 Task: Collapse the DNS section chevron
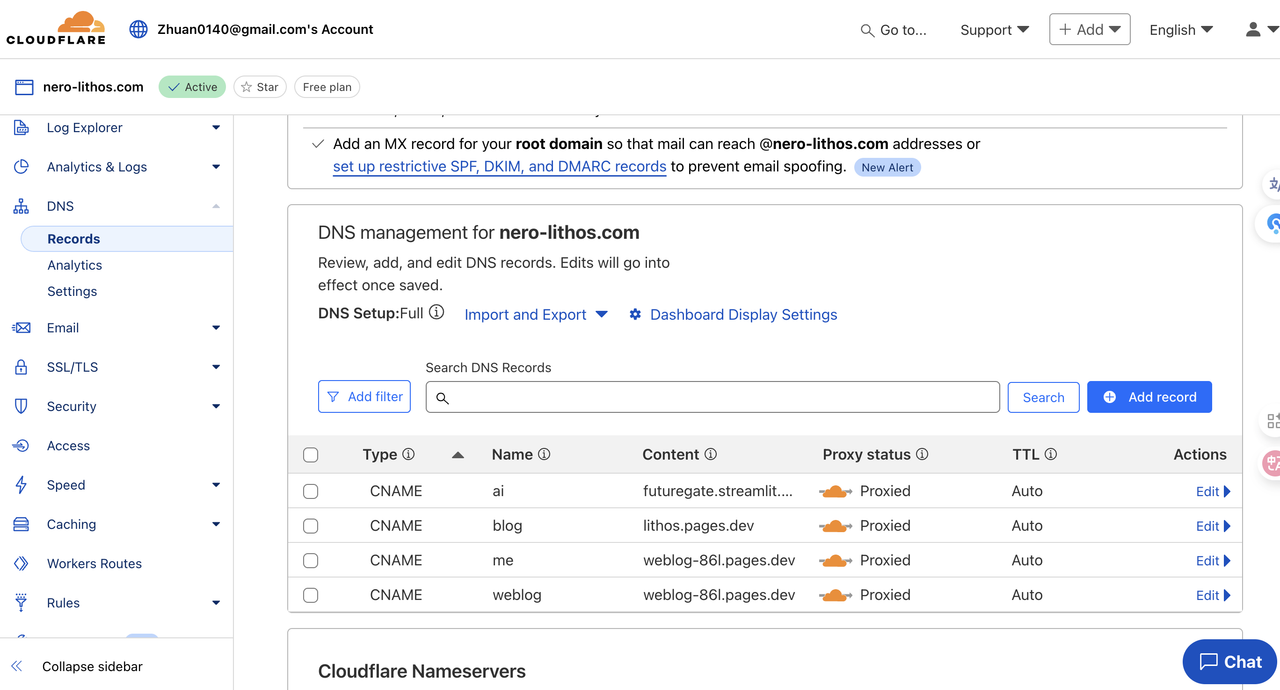click(x=216, y=206)
